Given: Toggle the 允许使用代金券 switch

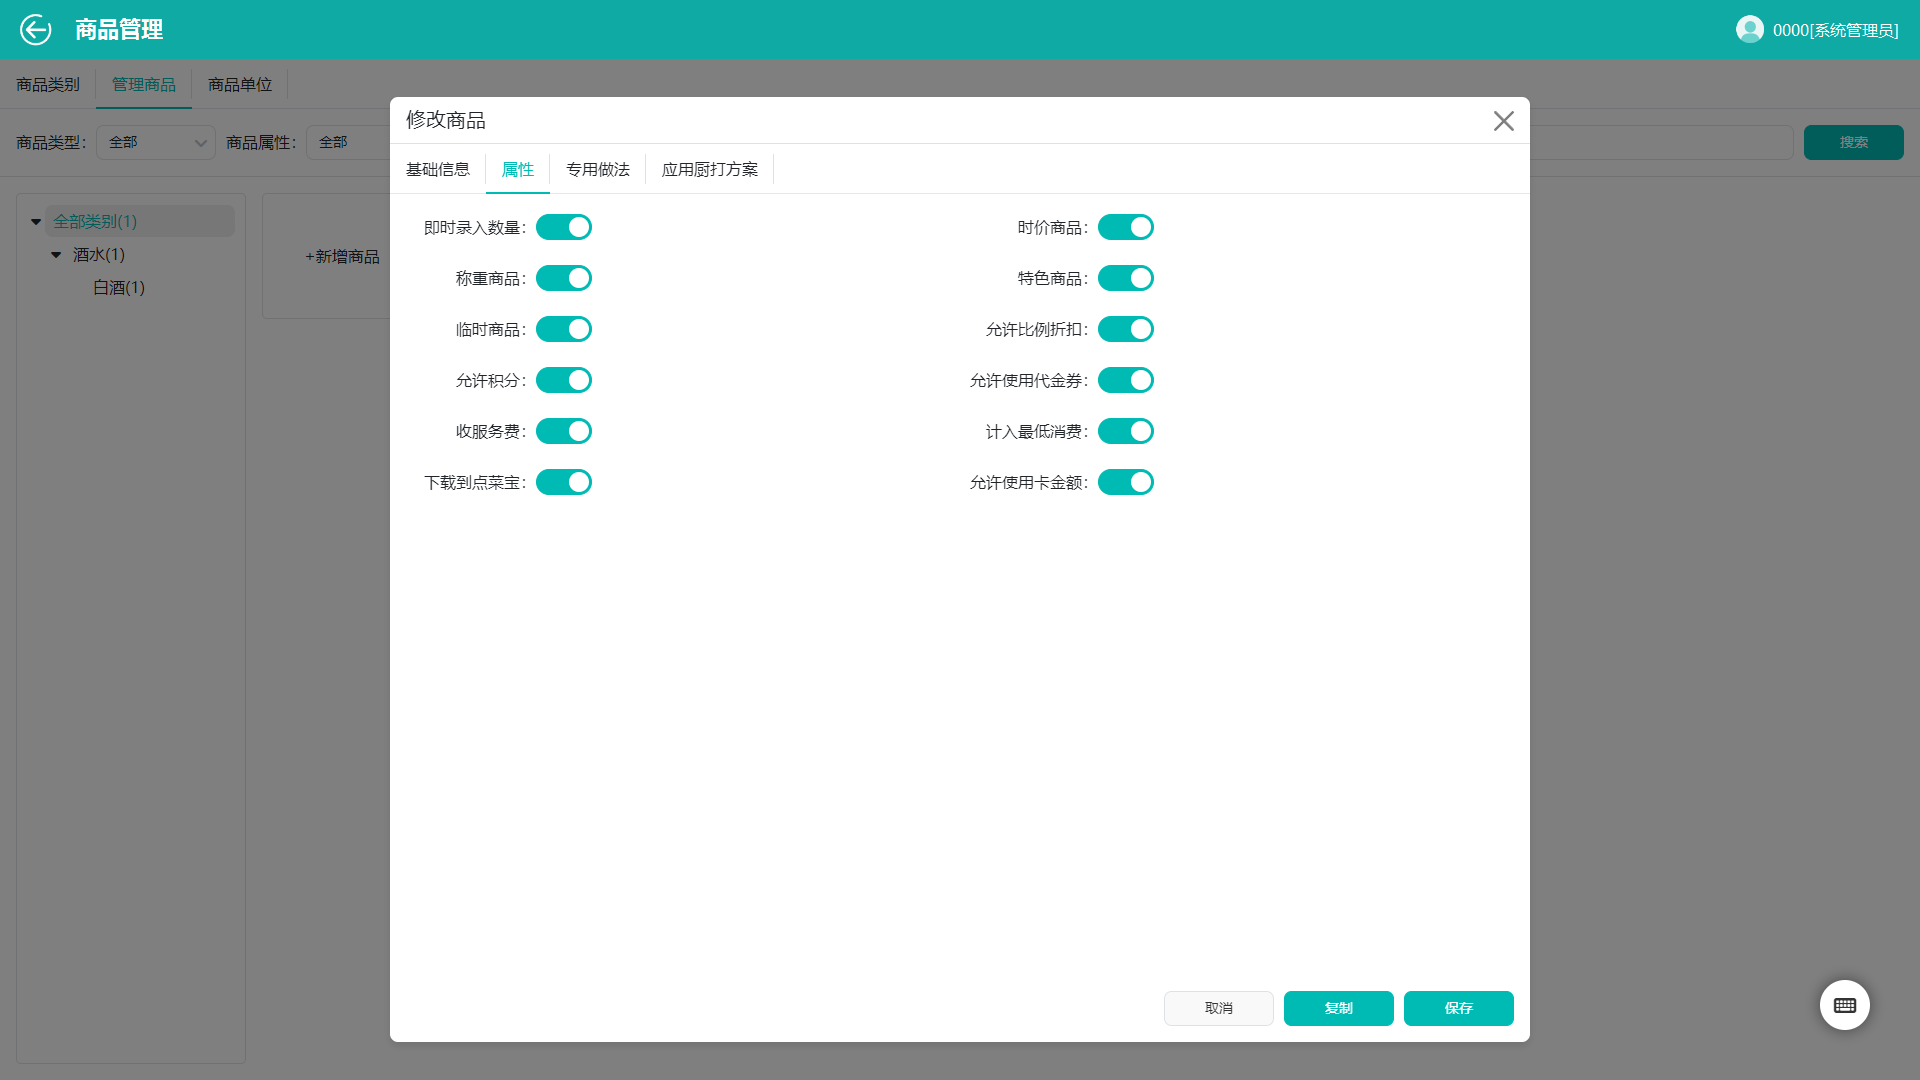Looking at the screenshot, I should pos(1126,380).
